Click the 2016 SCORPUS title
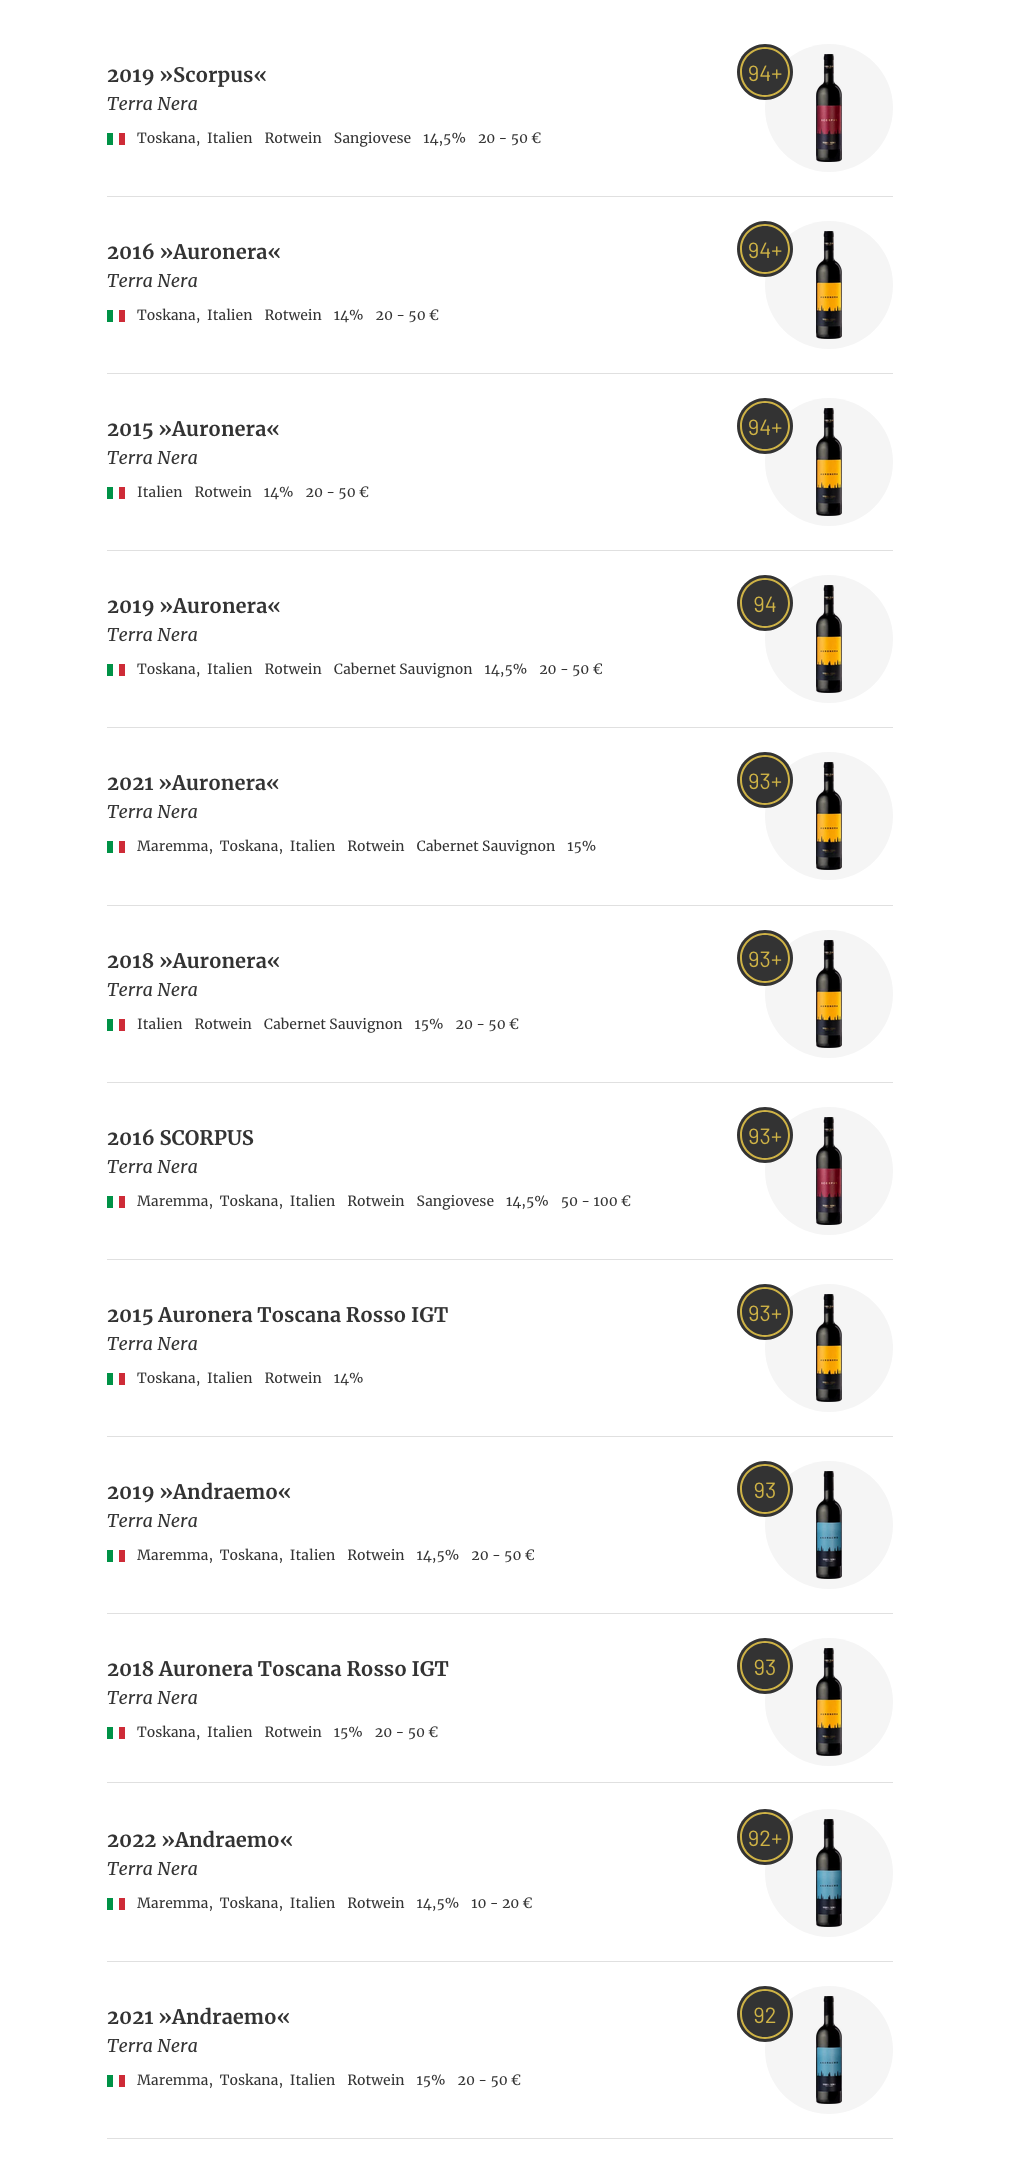Image resolution: width=1023 pixels, height=2159 pixels. (180, 1138)
